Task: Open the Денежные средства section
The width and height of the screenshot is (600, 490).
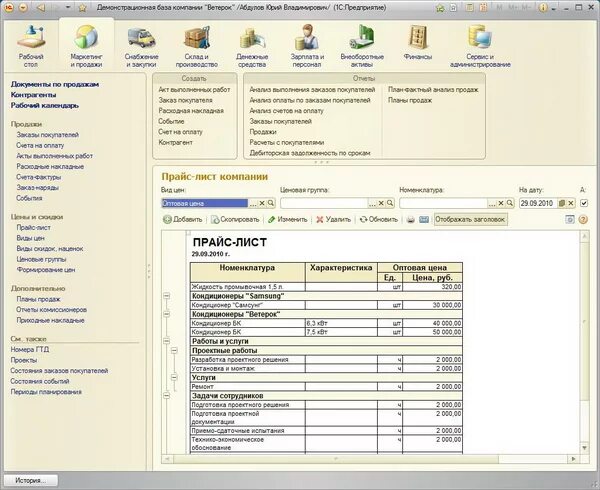Action: pyautogui.click(x=252, y=46)
